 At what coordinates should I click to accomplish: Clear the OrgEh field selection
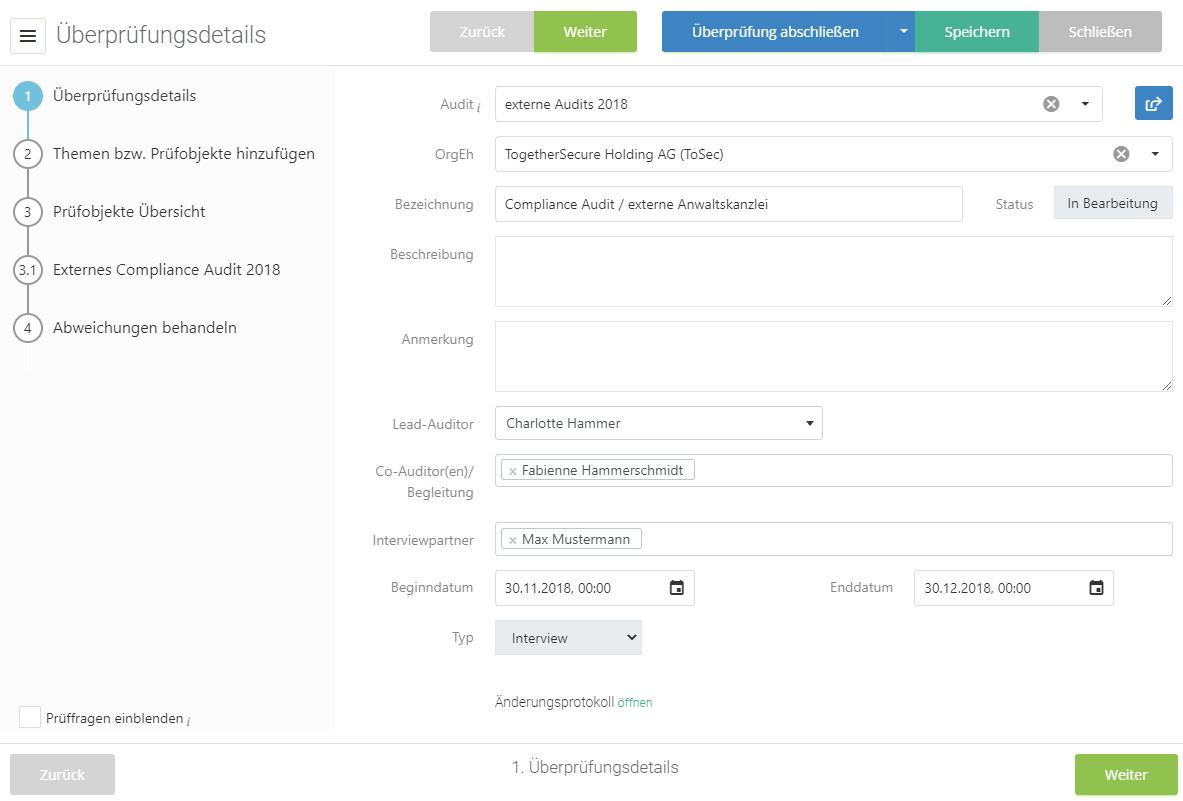point(1121,154)
